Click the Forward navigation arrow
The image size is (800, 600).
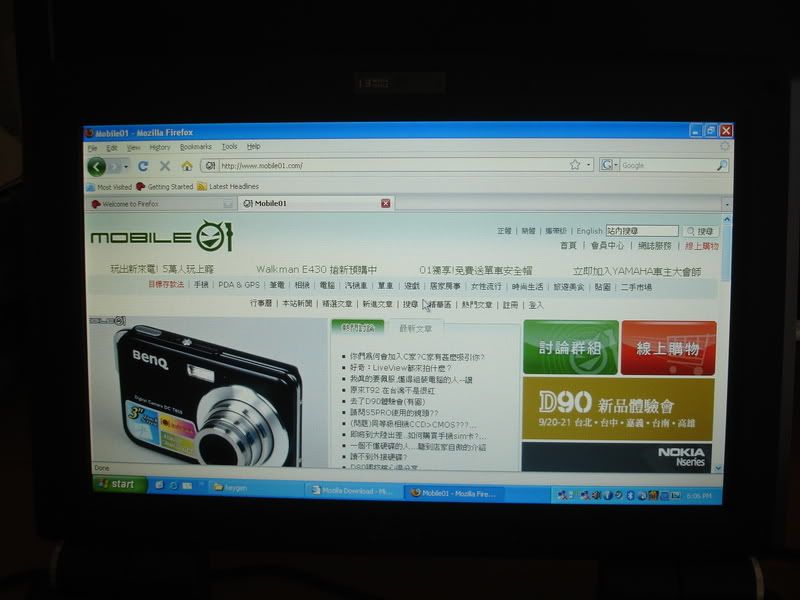coord(114,166)
